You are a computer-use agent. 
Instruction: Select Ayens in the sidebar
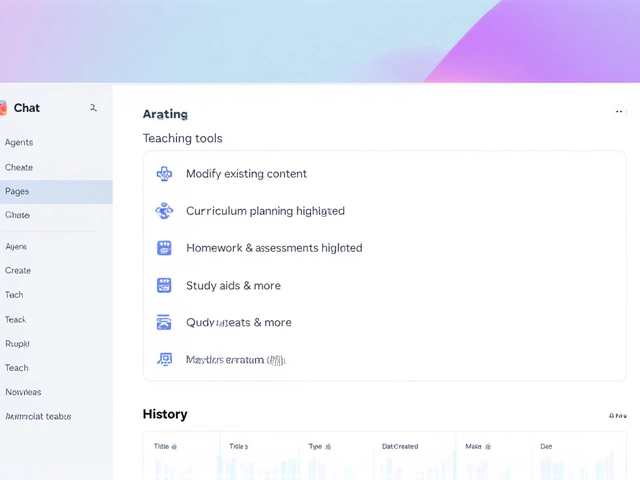pos(16,247)
